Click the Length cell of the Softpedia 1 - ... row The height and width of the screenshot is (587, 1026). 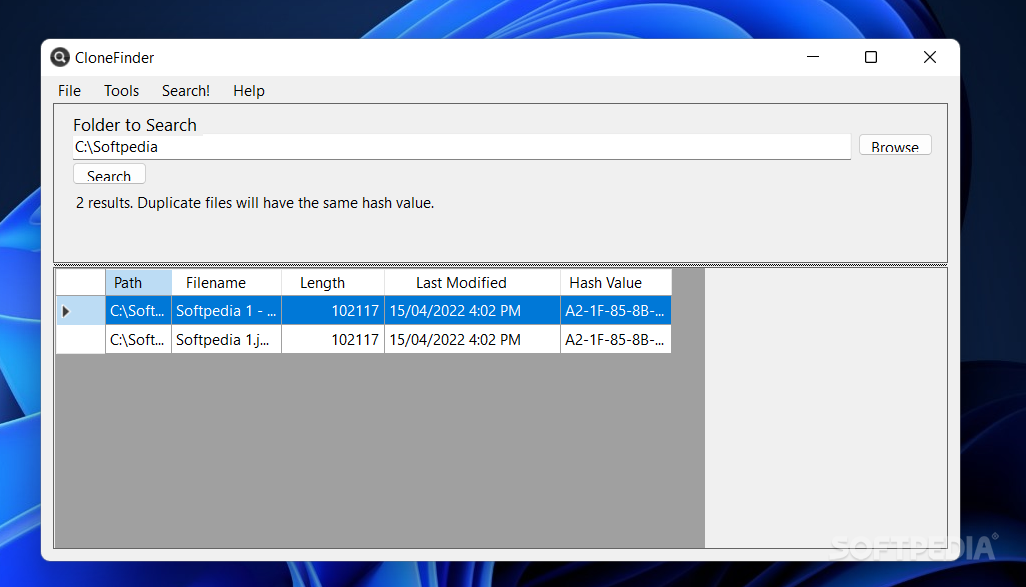333,311
